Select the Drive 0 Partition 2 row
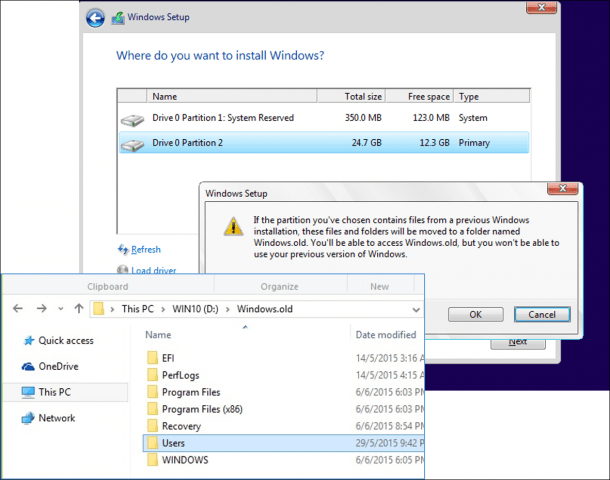Screen dimensions: 610x480 click(x=324, y=142)
